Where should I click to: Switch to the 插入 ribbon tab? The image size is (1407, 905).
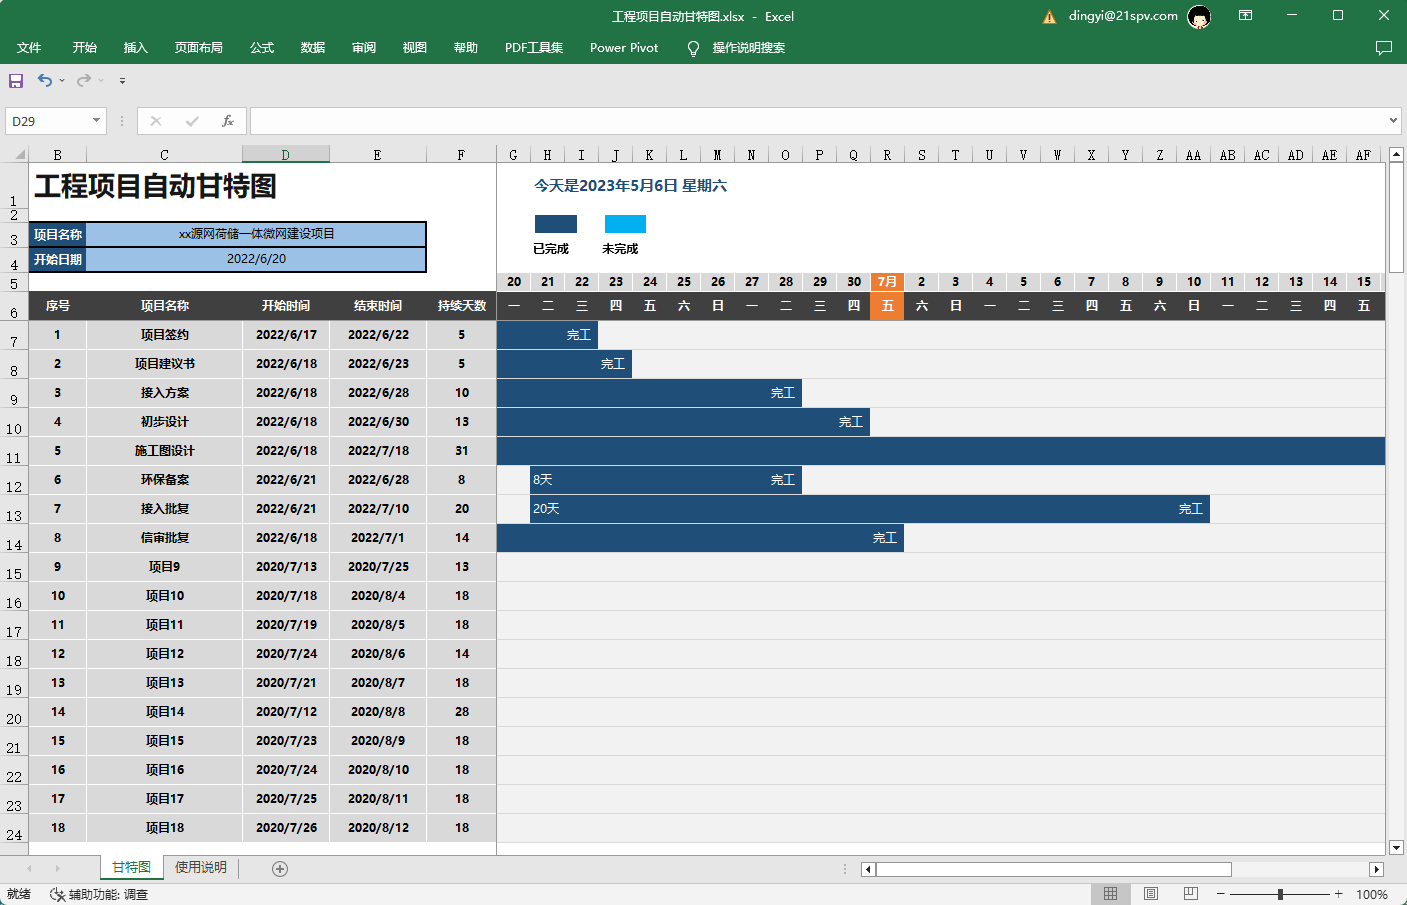tap(136, 48)
